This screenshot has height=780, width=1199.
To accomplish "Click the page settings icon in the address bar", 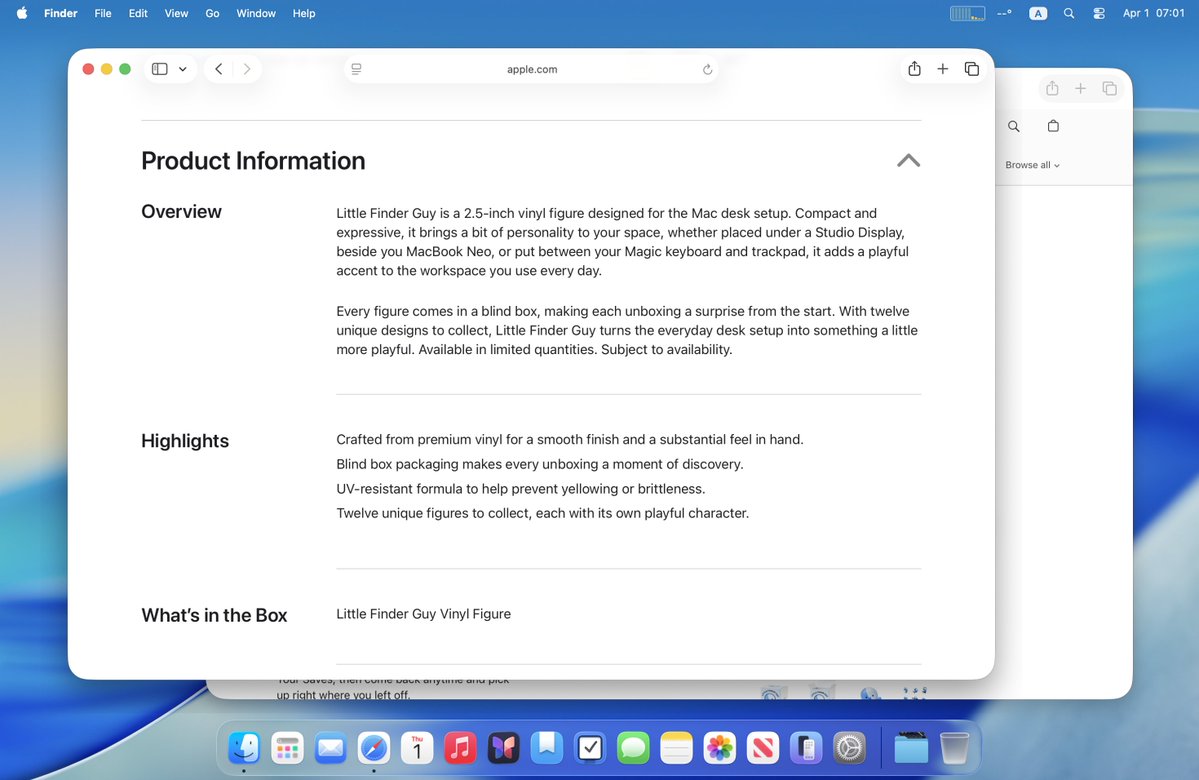I will coord(356,69).
